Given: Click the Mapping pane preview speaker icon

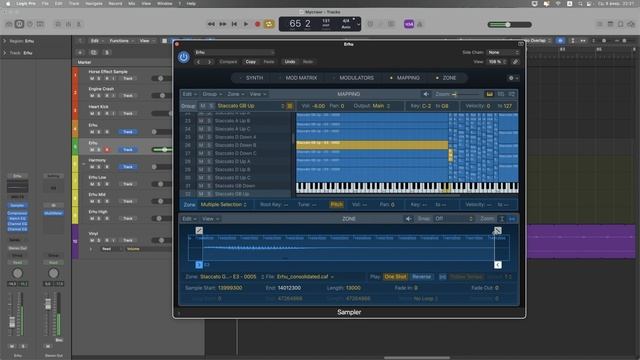Looking at the screenshot, I should click(426, 94).
